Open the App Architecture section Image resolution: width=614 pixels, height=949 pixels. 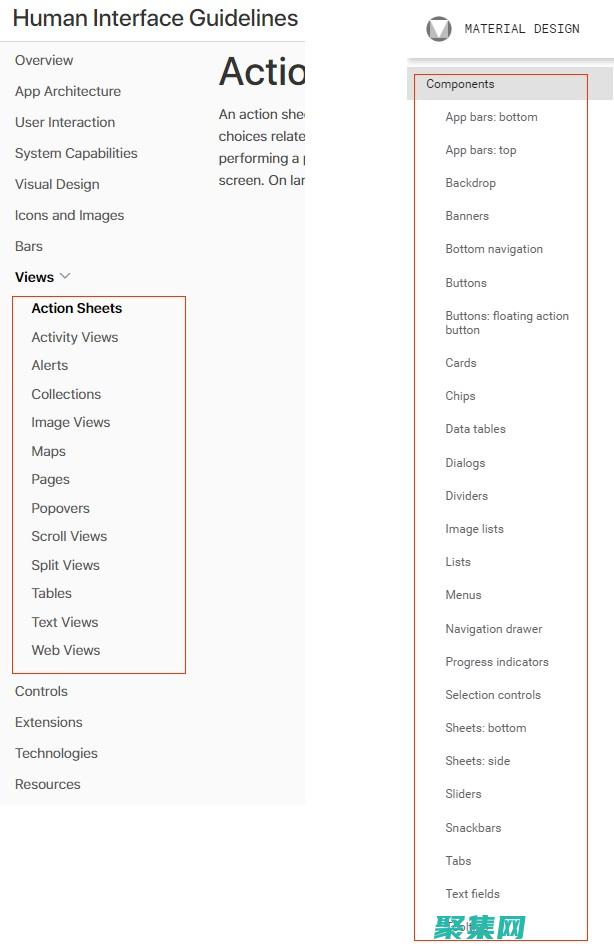67,91
